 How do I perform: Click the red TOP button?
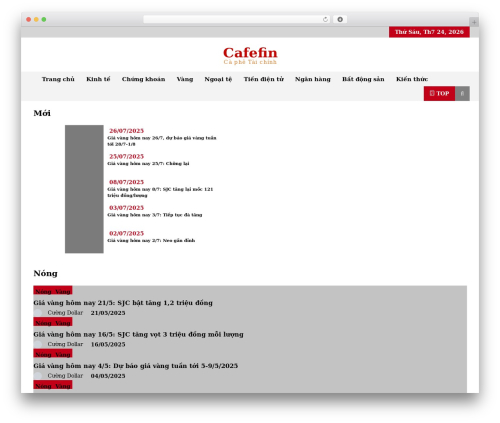click(439, 93)
